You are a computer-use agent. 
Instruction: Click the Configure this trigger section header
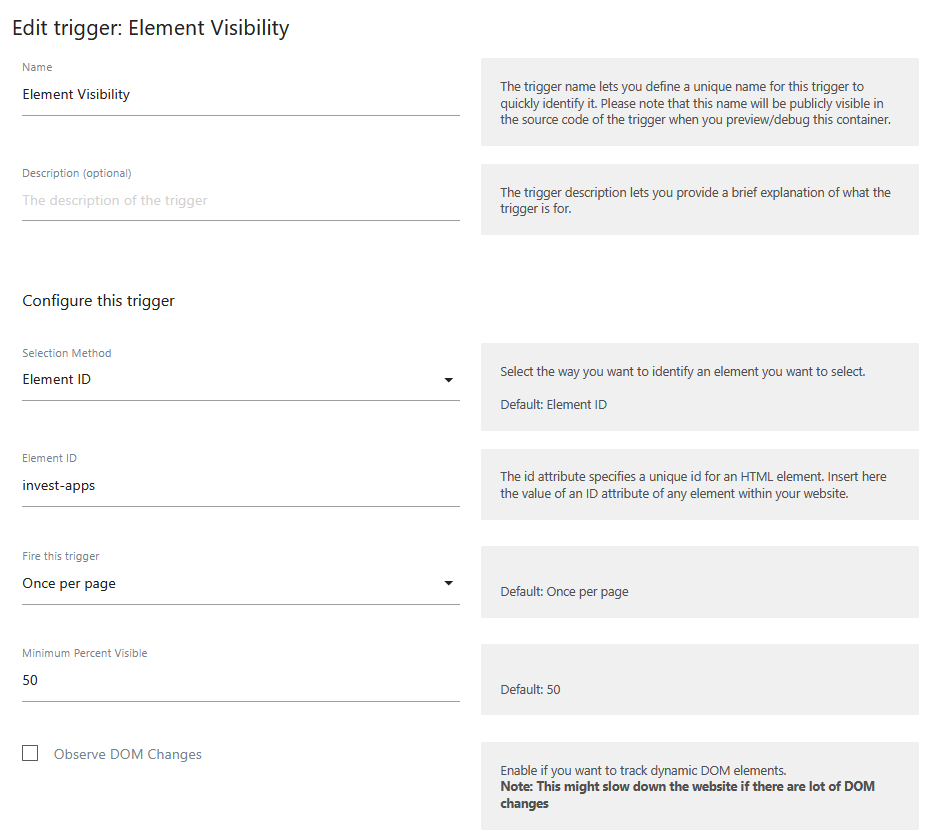pos(98,301)
